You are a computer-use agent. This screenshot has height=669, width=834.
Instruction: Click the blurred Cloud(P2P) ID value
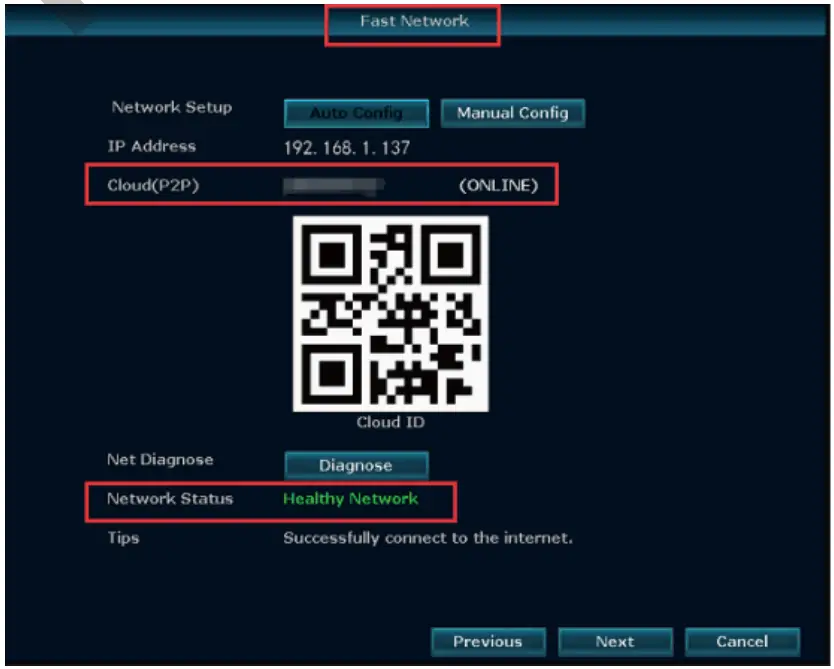(x=333, y=186)
